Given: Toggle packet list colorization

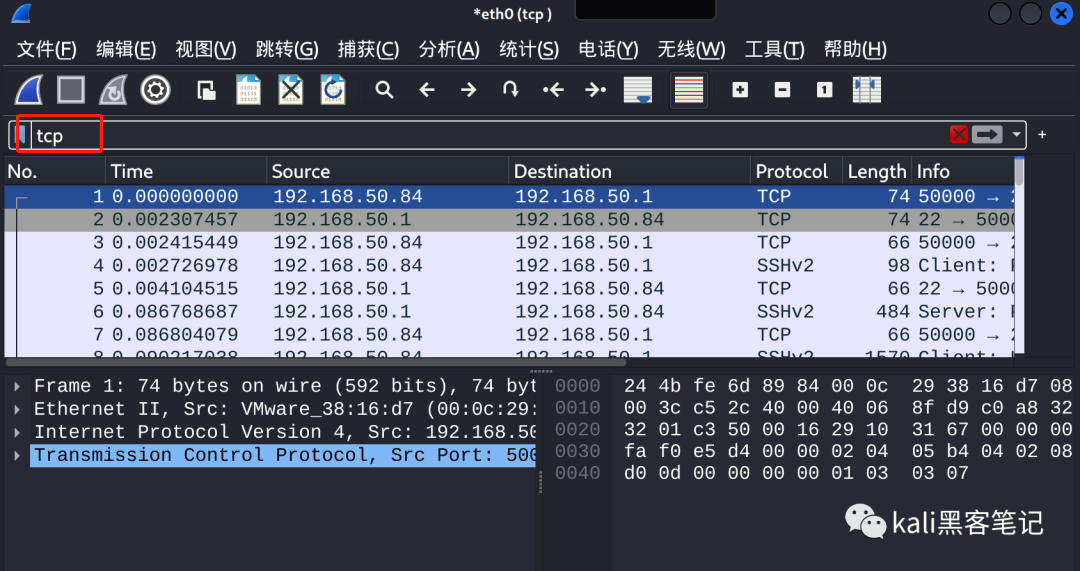Looking at the screenshot, I should coord(689,90).
